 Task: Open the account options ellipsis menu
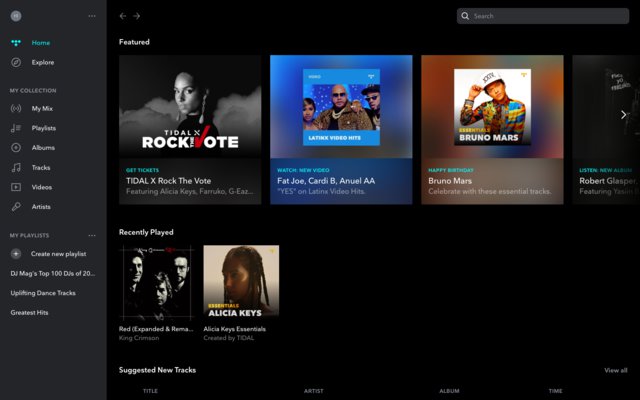(92, 16)
